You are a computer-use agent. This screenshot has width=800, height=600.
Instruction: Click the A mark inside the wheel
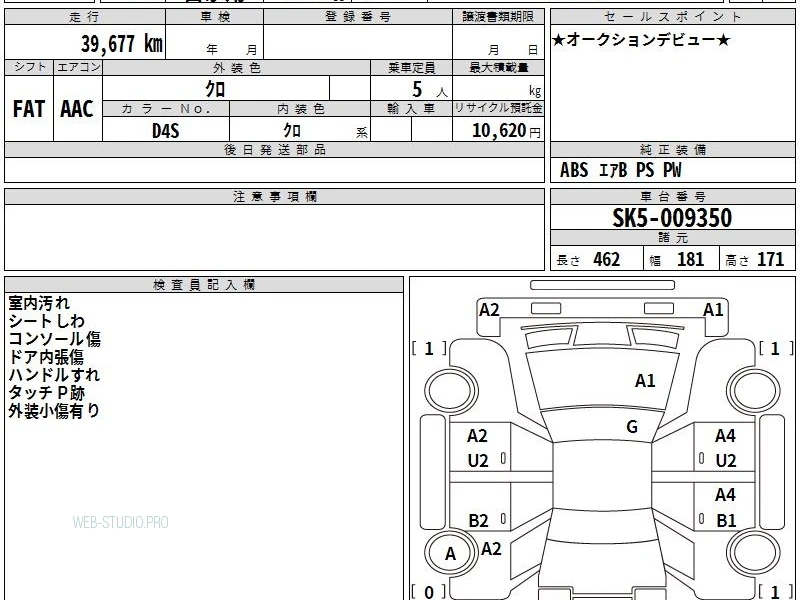tap(450, 554)
